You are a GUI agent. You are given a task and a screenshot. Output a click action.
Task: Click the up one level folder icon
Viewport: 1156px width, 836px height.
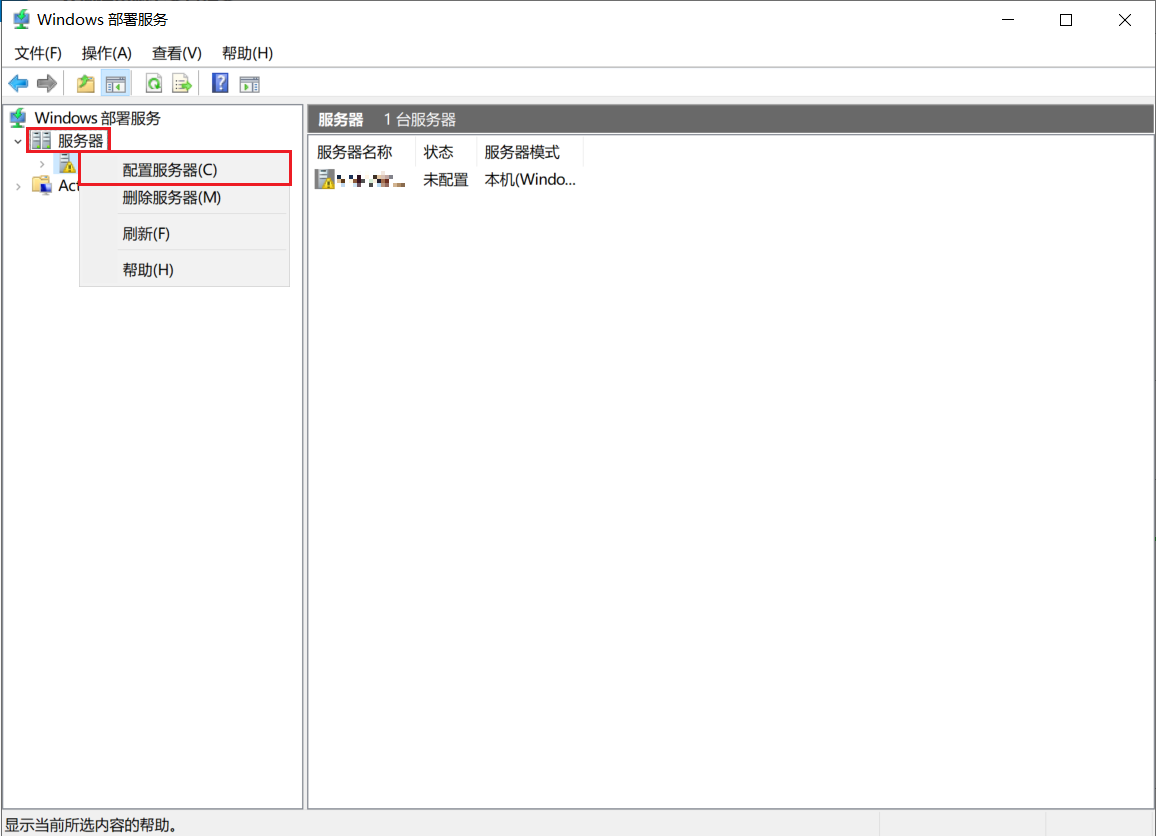(x=86, y=84)
